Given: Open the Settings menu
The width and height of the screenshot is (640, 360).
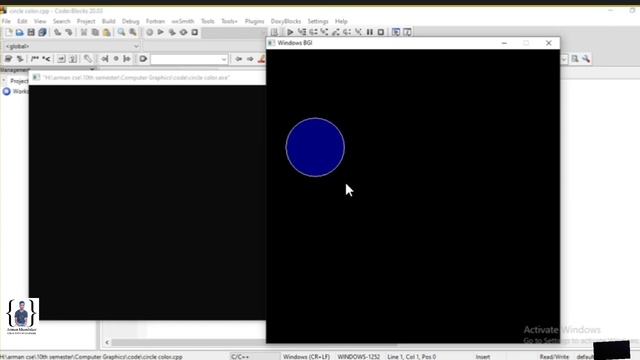Looking at the screenshot, I should [x=318, y=21].
